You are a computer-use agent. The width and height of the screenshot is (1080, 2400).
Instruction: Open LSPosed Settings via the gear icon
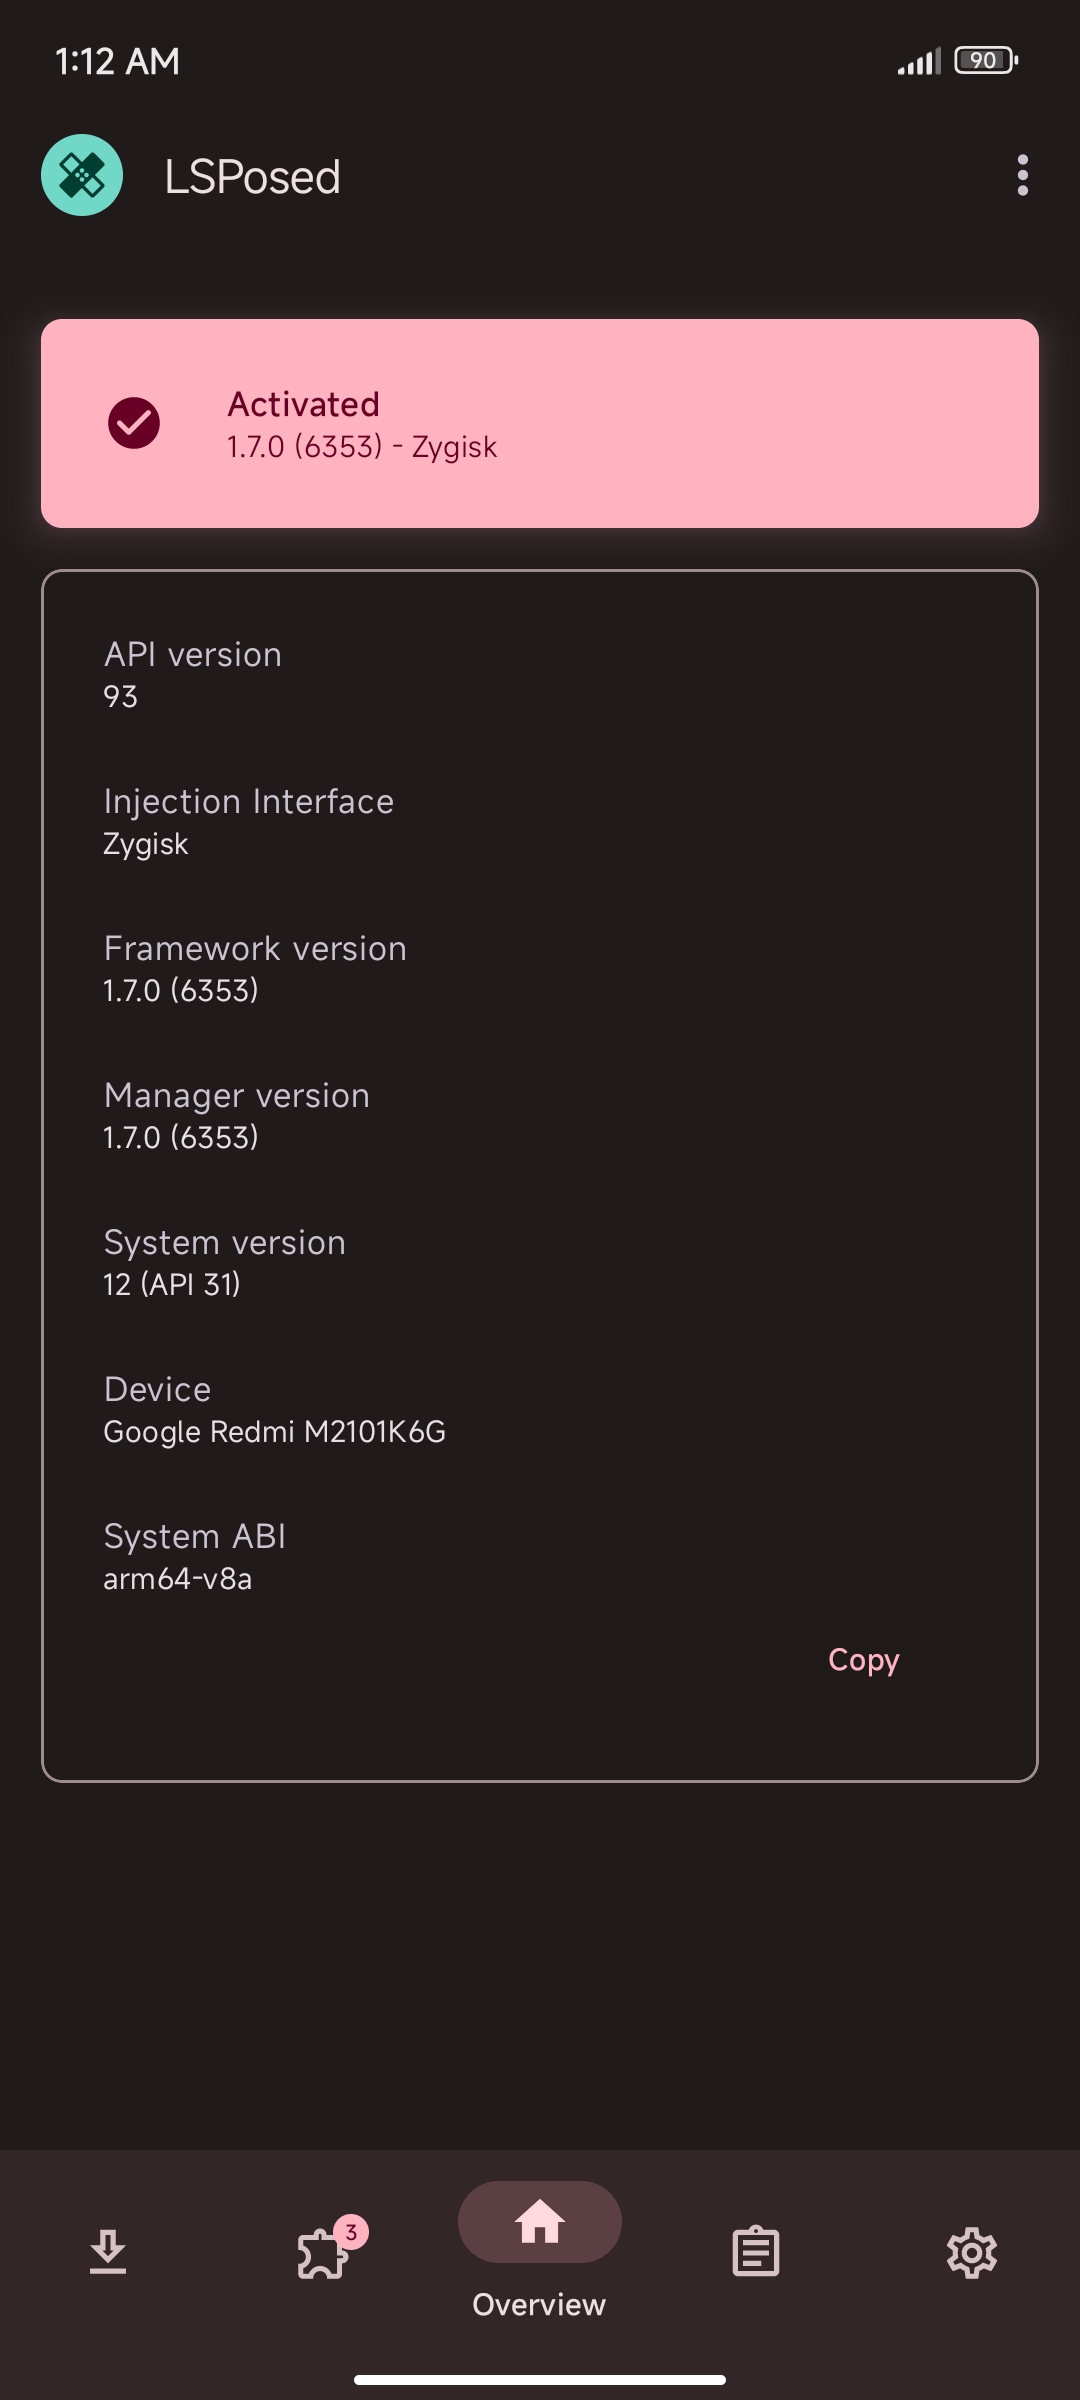coord(971,2253)
